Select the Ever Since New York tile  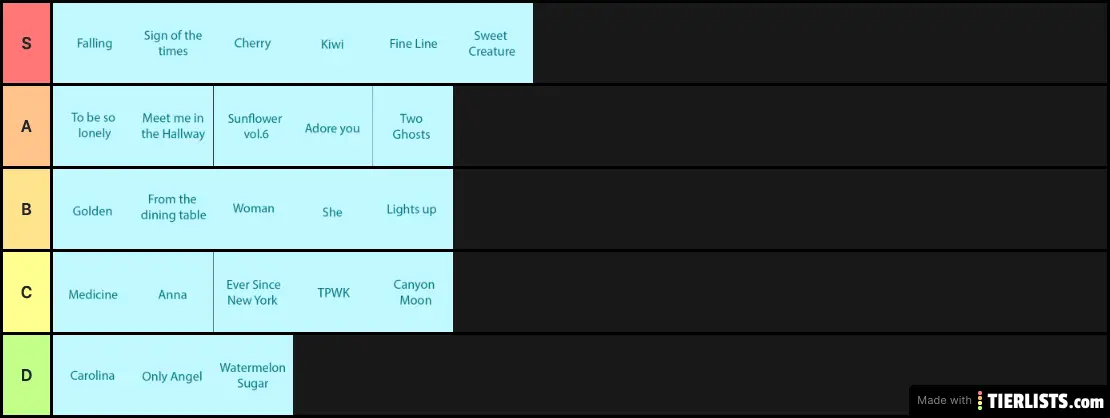point(254,292)
